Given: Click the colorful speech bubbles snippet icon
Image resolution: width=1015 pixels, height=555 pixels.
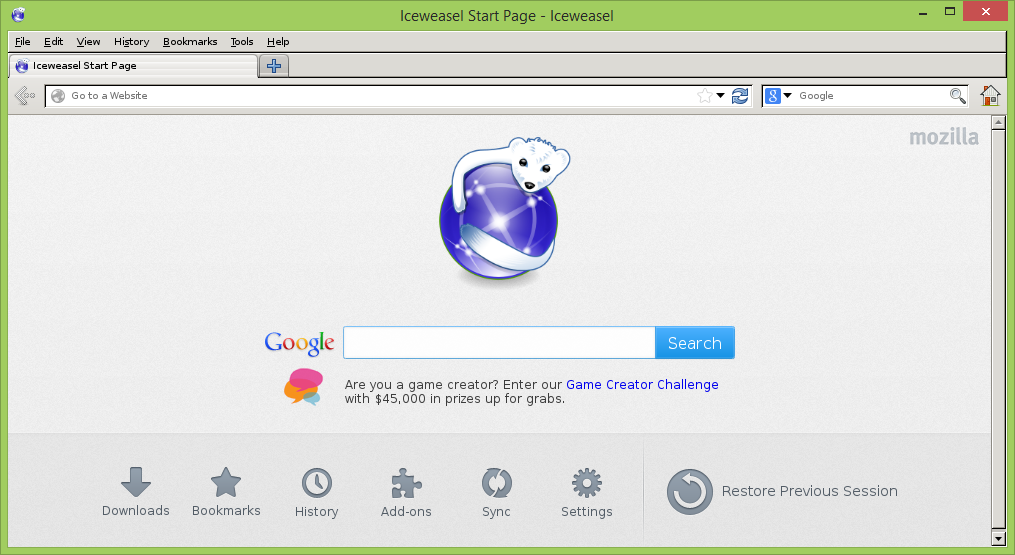Looking at the screenshot, I should (303, 387).
